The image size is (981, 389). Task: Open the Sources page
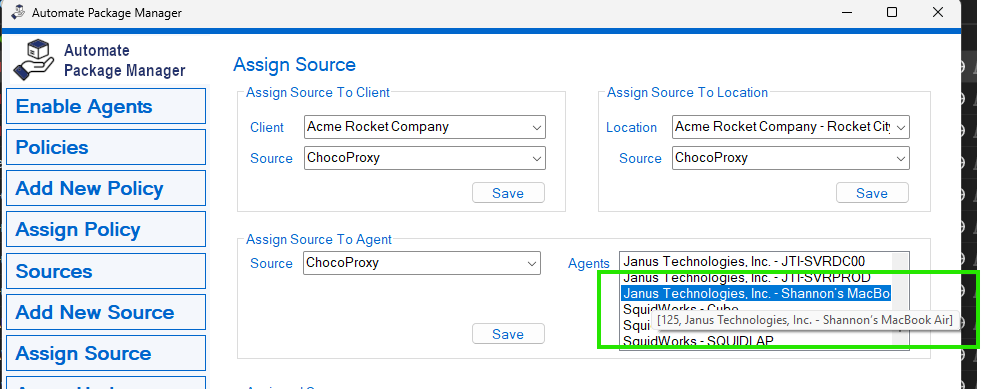pyautogui.click(x=106, y=271)
